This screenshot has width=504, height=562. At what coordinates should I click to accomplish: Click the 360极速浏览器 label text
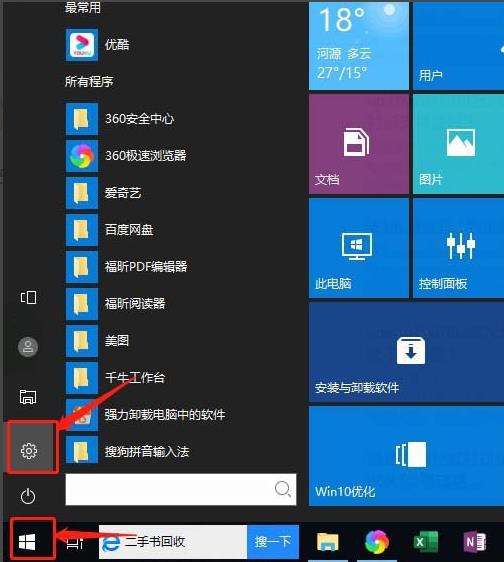146,155
